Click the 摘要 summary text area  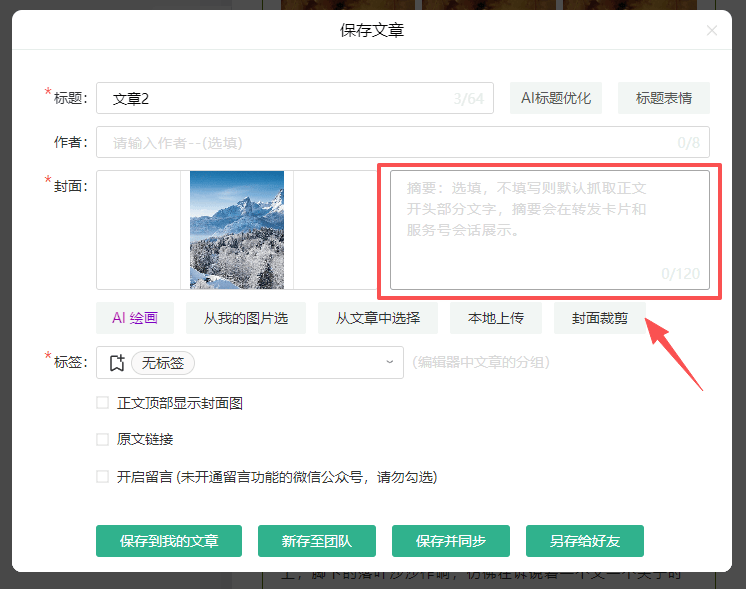pyautogui.click(x=549, y=230)
